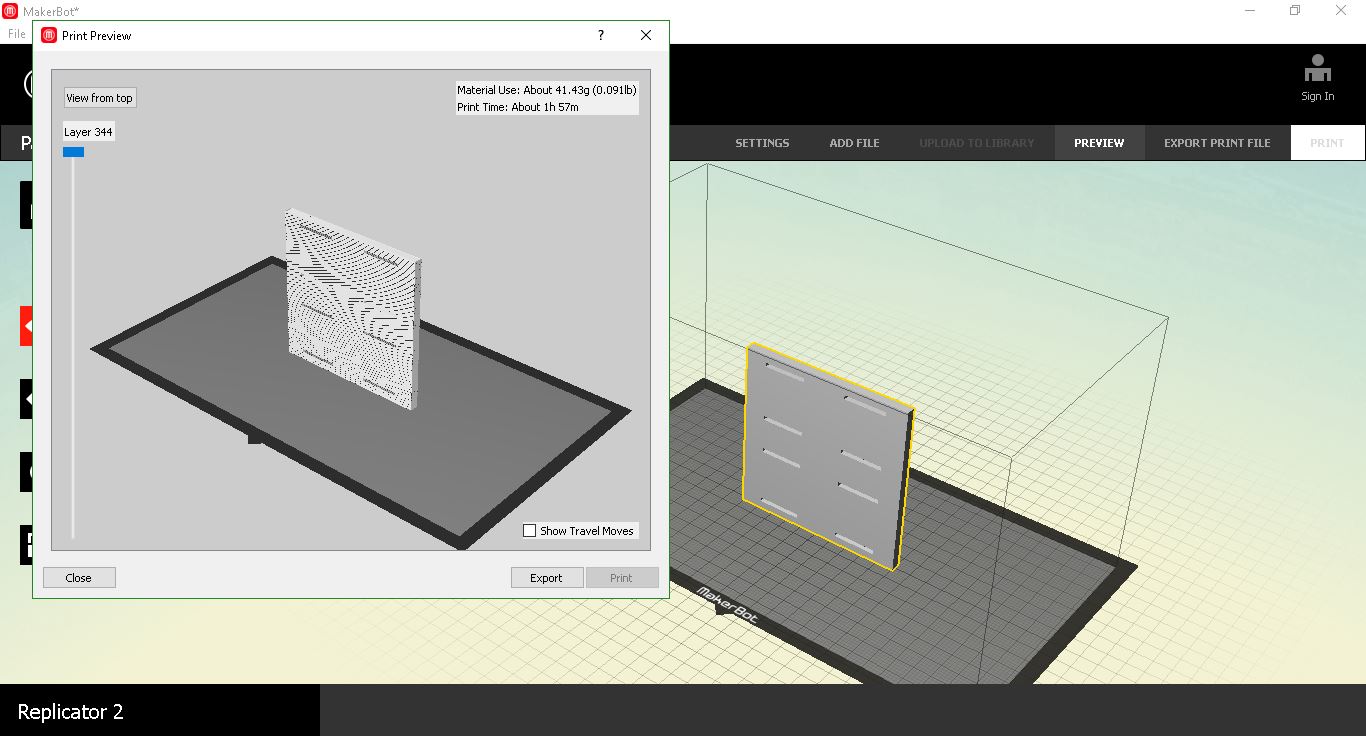
Task: Select the Preview tab
Action: click(1099, 143)
